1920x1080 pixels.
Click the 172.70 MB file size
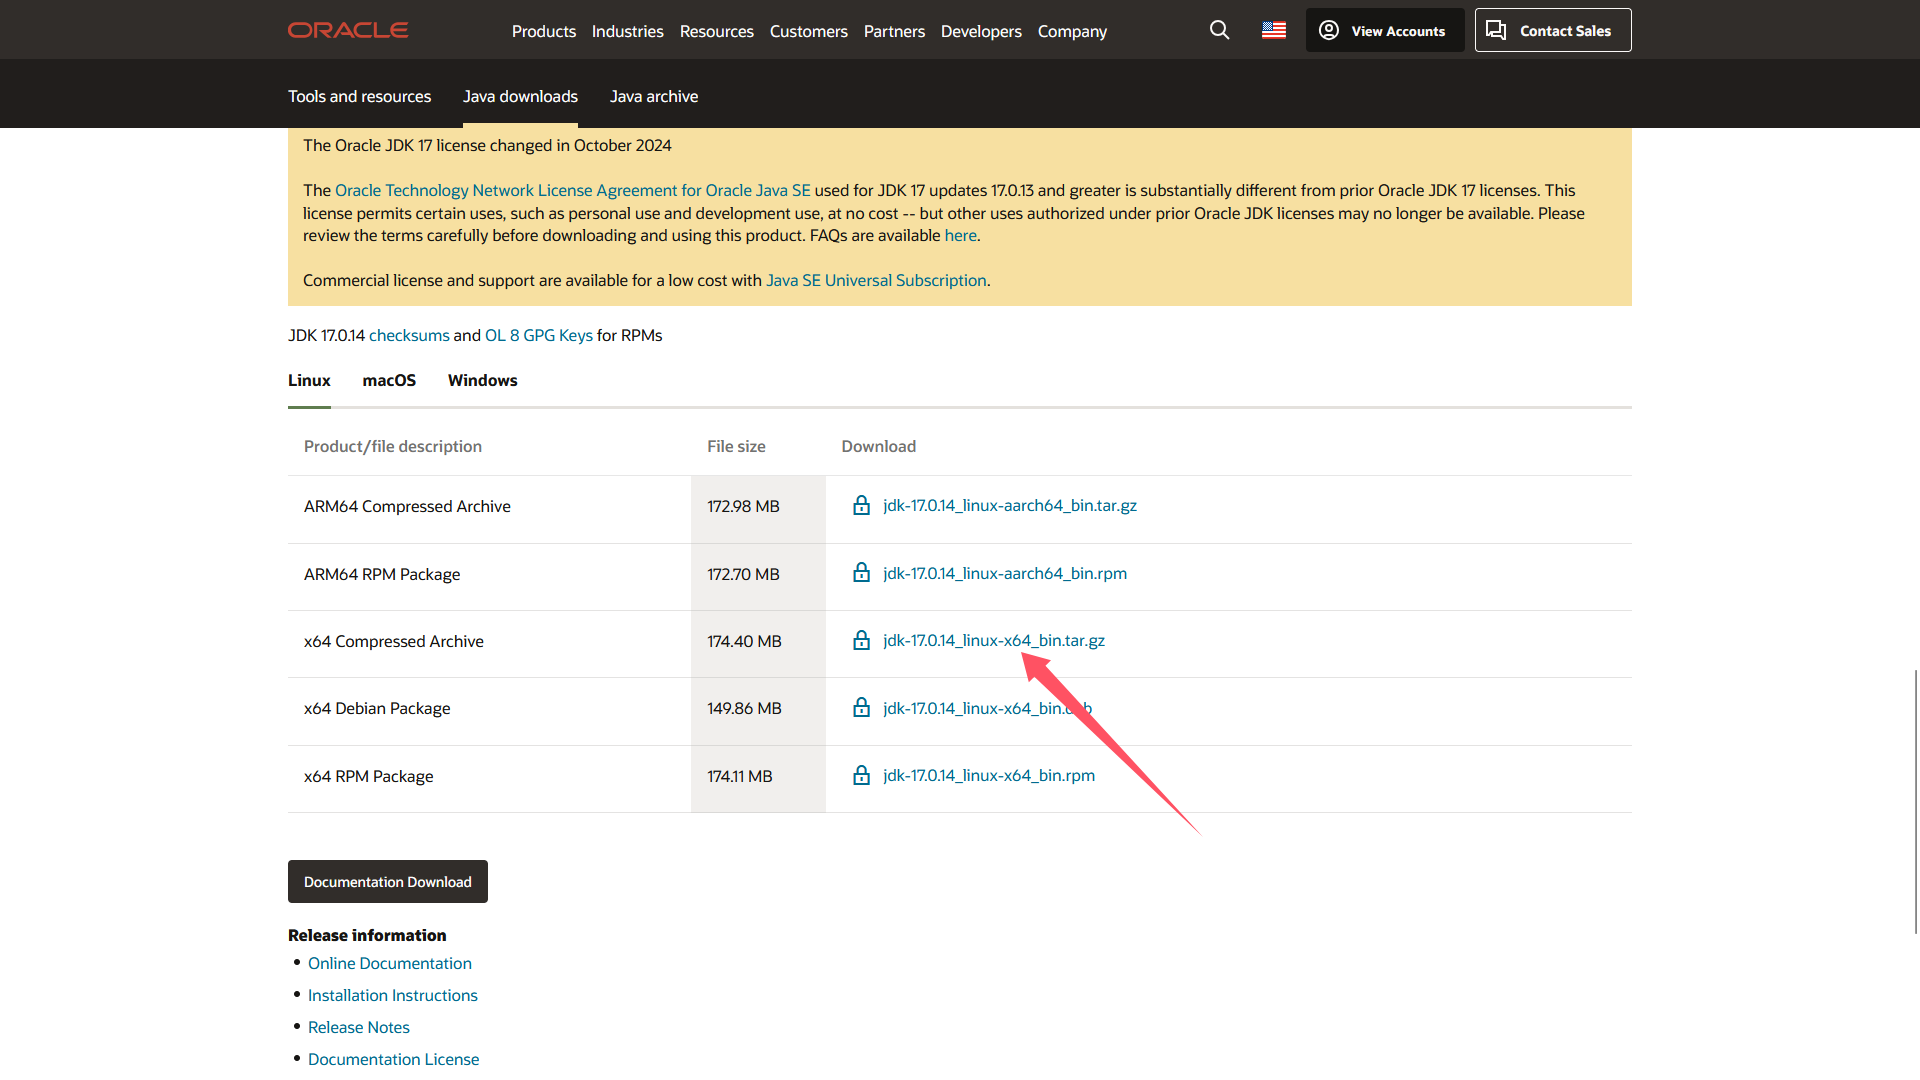point(743,574)
